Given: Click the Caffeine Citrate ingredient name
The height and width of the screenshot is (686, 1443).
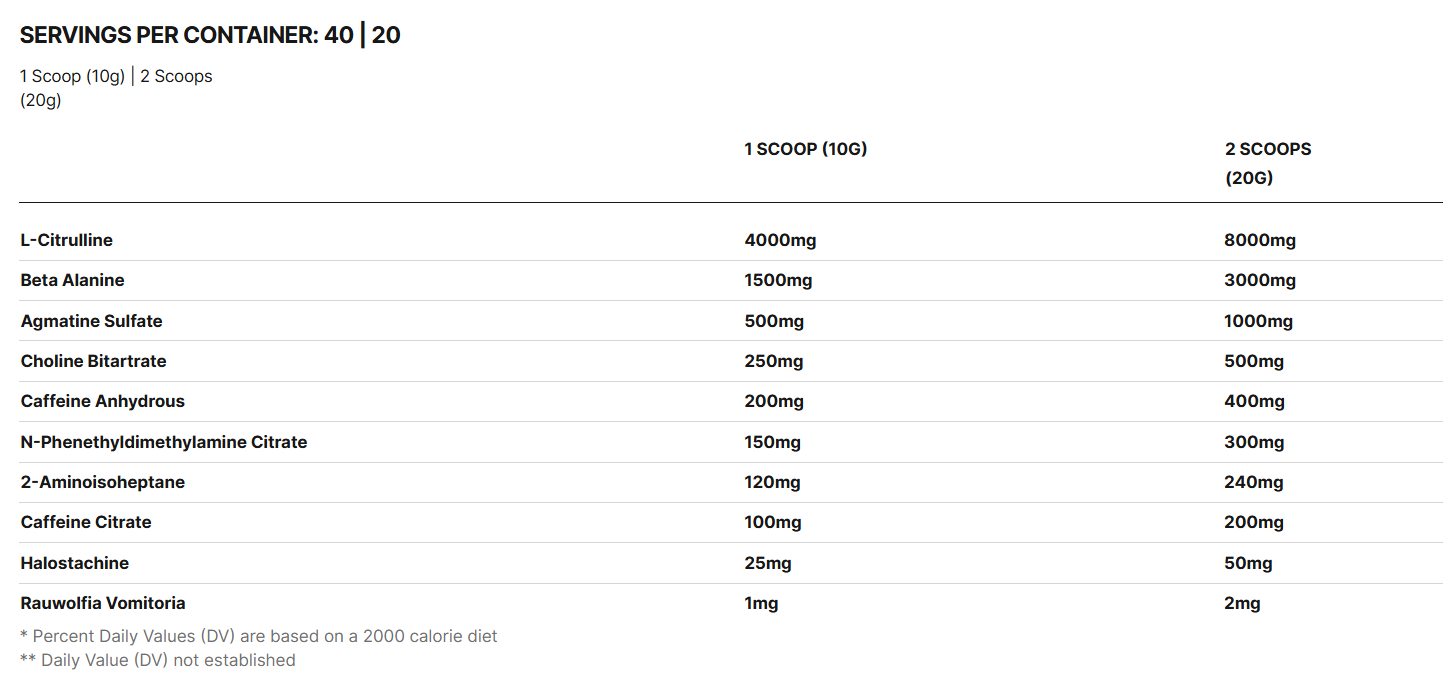Looking at the screenshot, I should pos(86,522).
